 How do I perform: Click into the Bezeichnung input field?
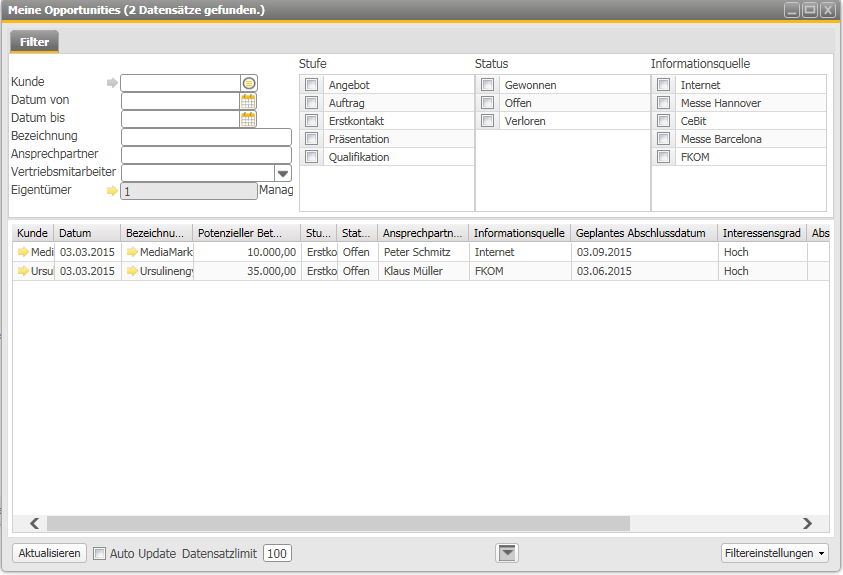[206, 137]
